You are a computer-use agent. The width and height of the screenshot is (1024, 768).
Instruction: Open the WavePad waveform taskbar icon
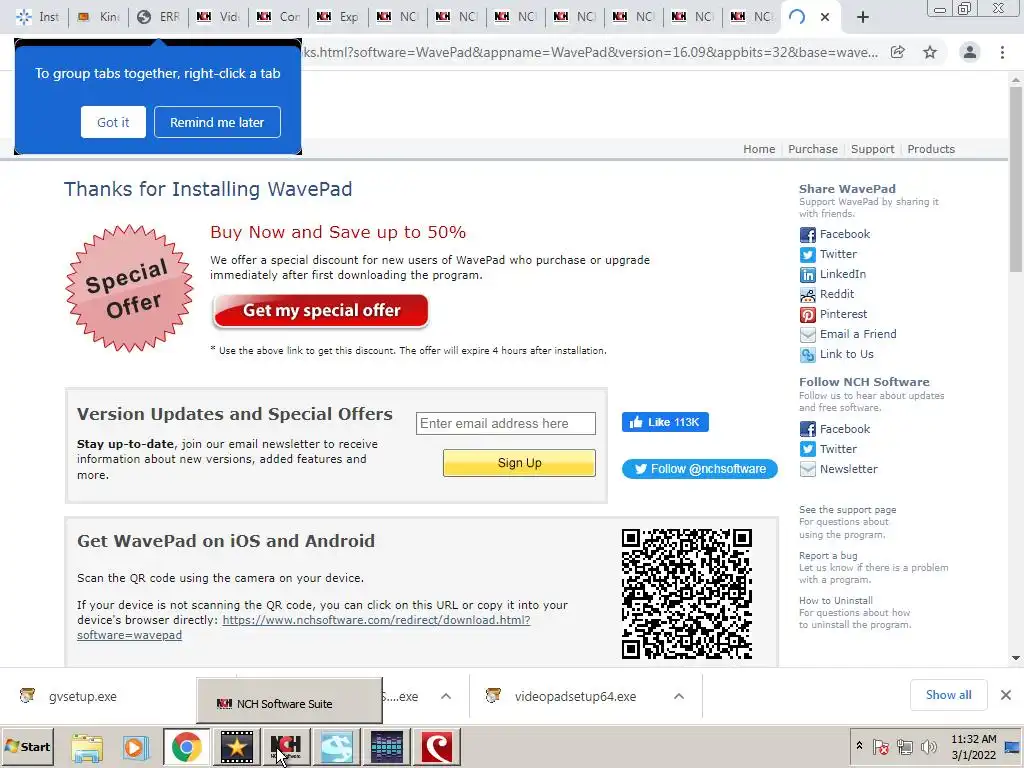coord(387,746)
